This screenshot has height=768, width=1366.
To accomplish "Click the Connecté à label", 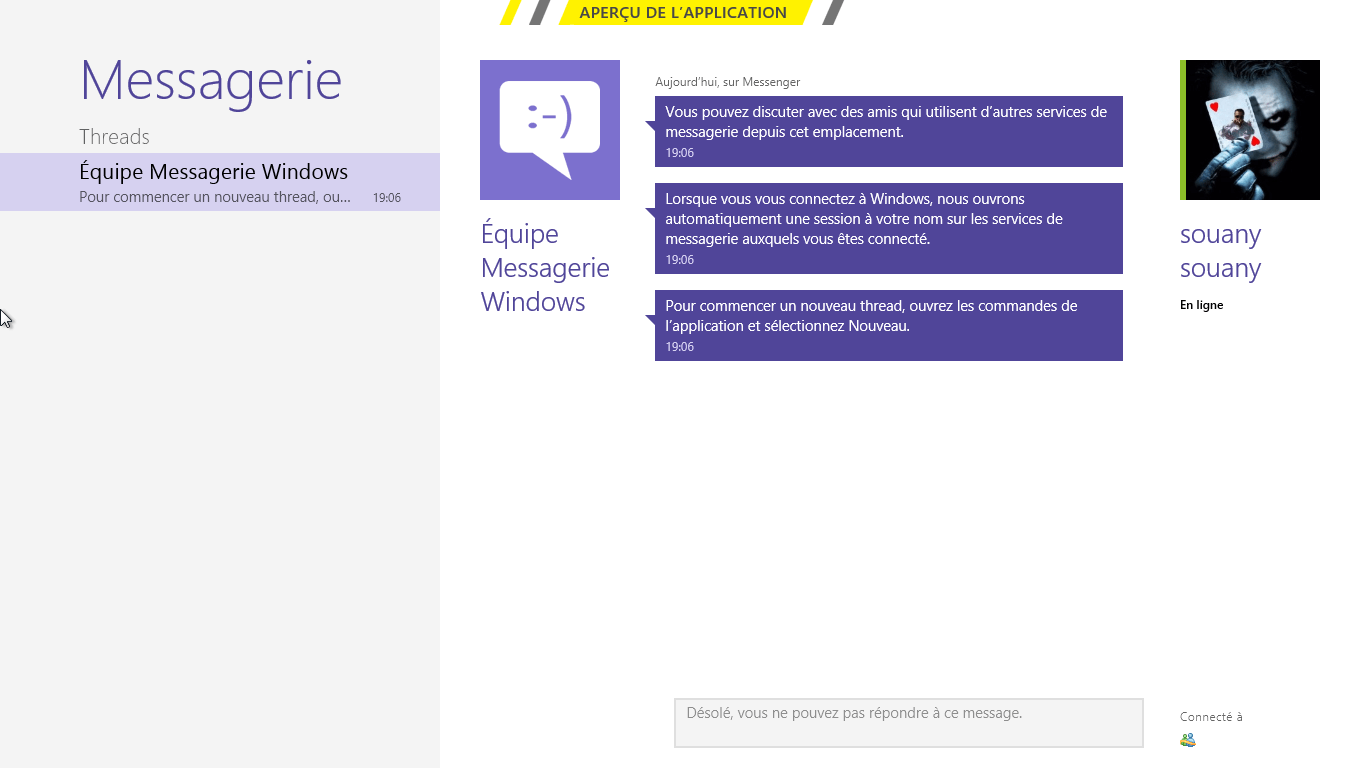I will (1211, 717).
